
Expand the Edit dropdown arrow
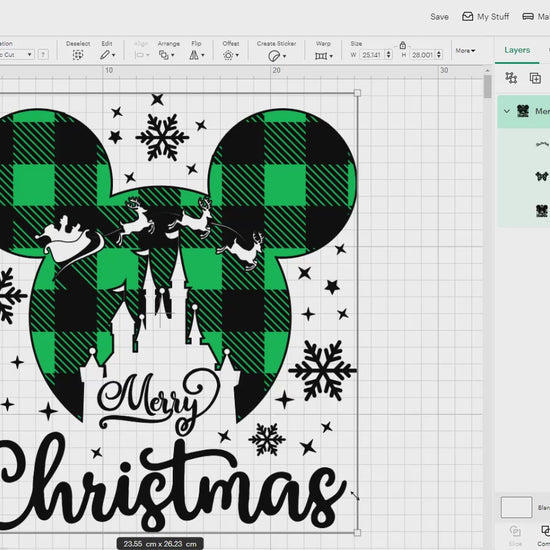coord(113,55)
